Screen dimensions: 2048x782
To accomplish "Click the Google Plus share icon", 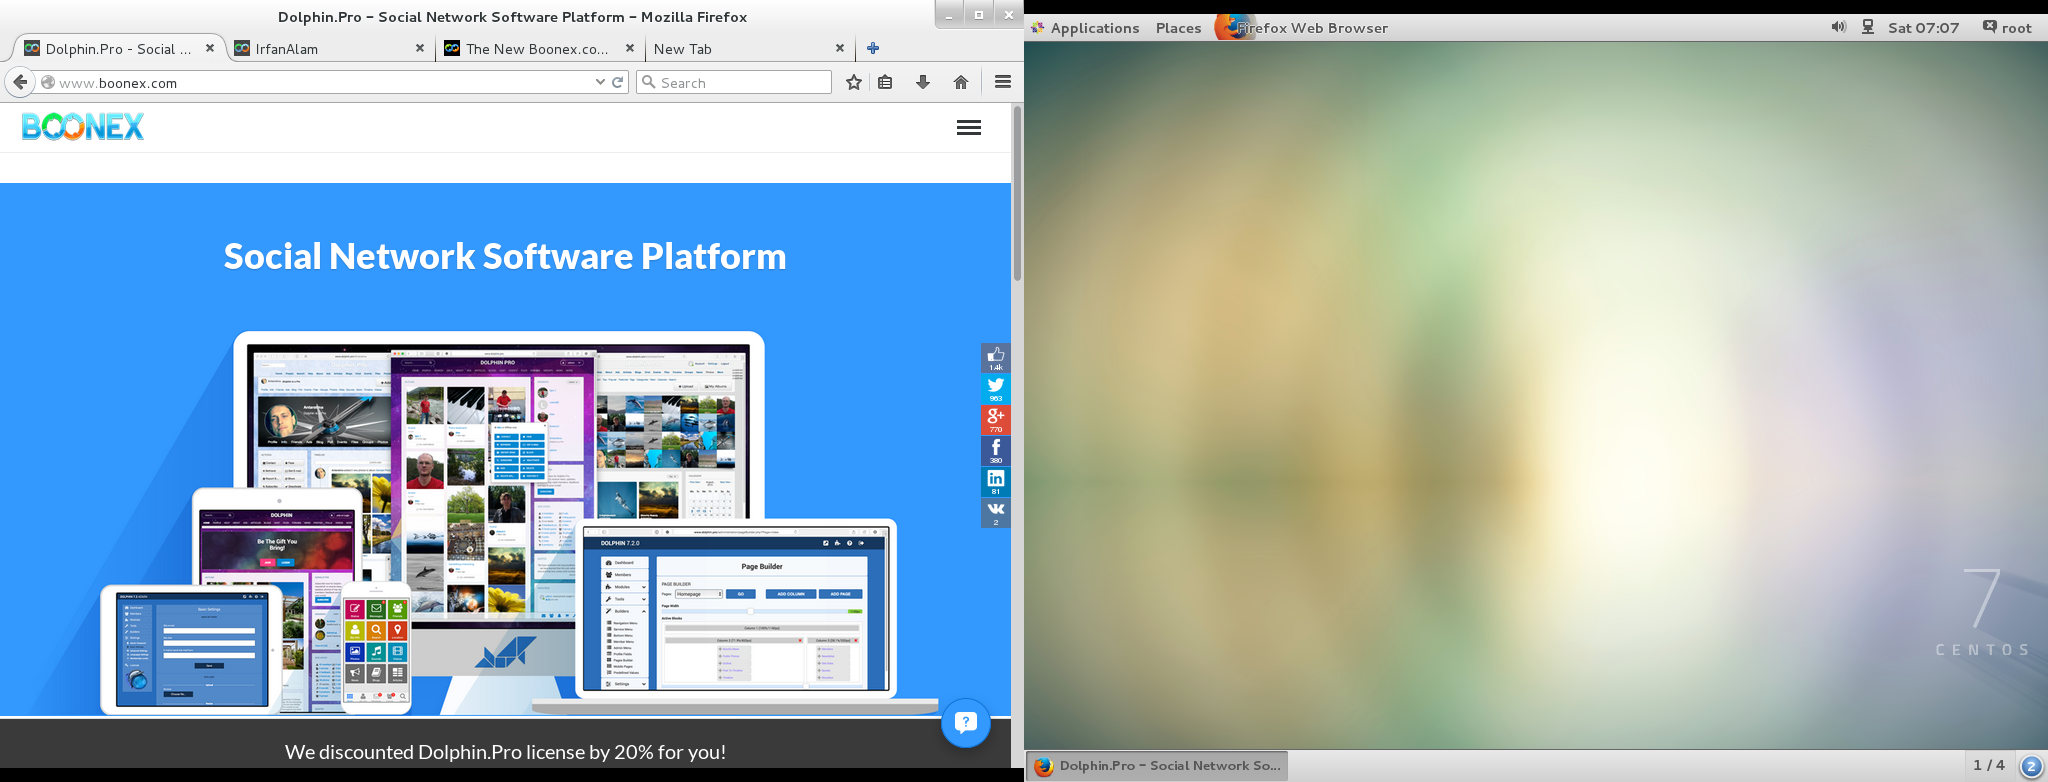I will 995,419.
